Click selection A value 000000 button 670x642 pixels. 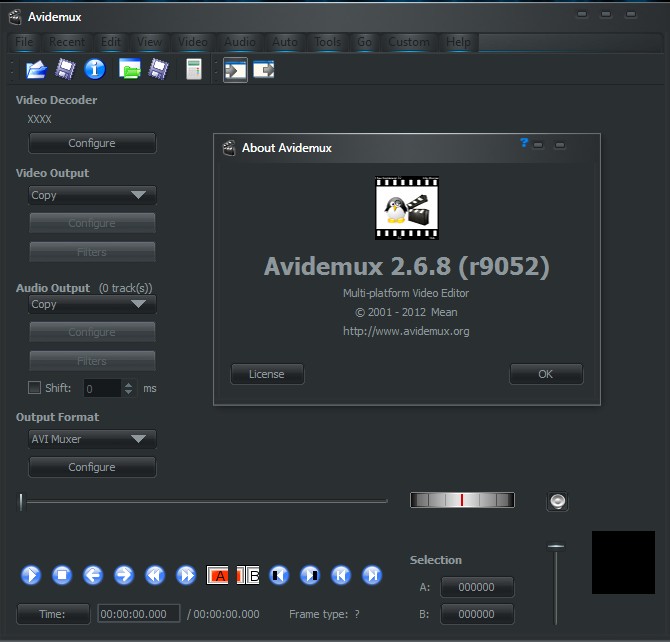477,587
